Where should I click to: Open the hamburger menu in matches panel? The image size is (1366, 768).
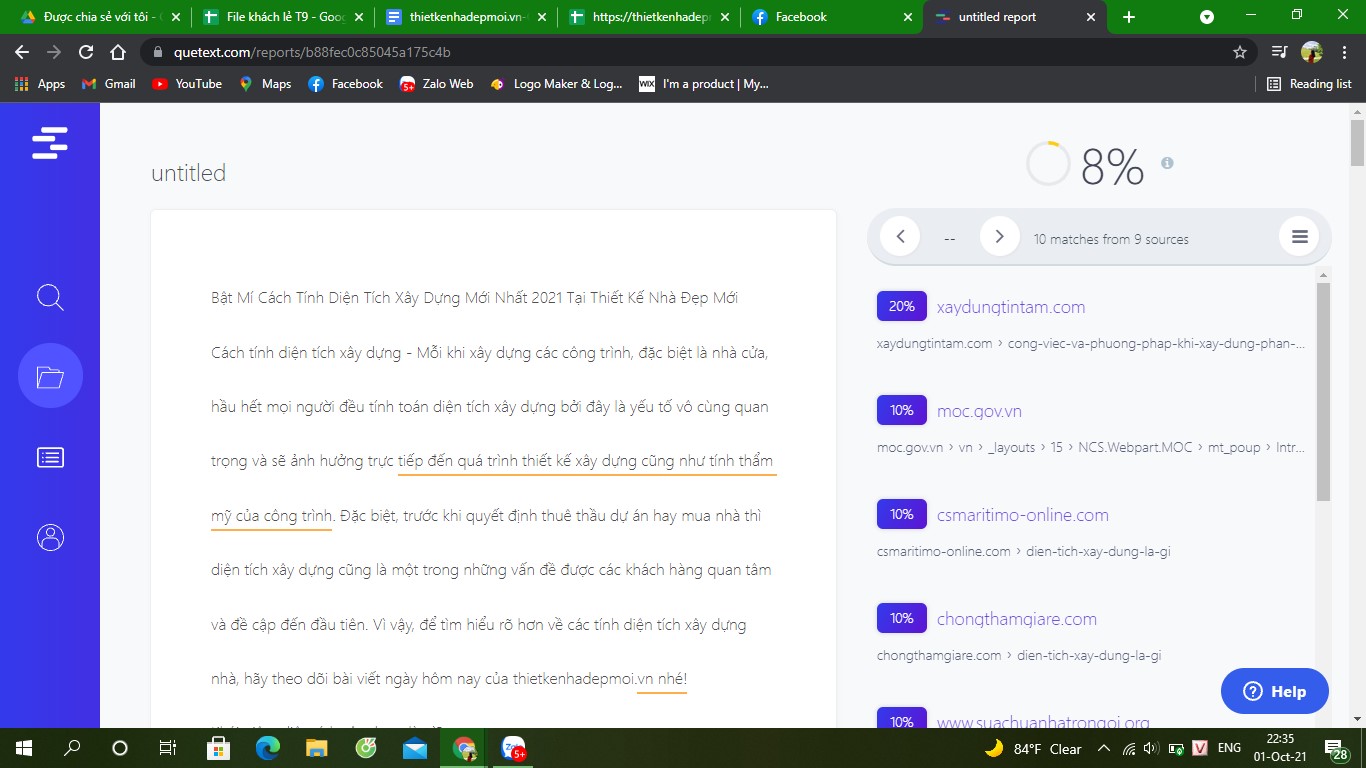click(1299, 238)
